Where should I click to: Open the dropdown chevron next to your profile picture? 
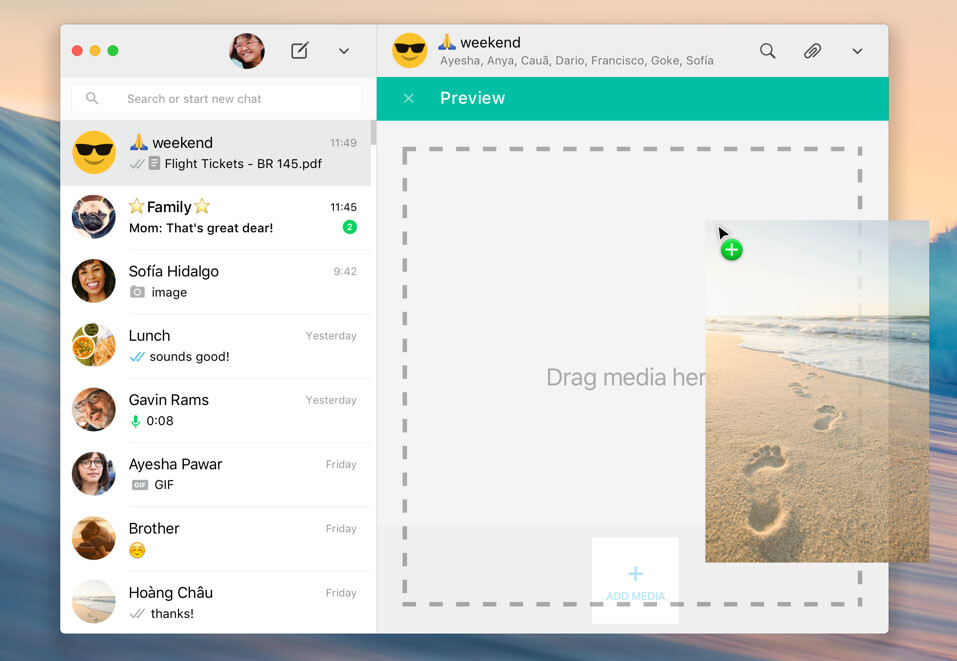(x=344, y=50)
